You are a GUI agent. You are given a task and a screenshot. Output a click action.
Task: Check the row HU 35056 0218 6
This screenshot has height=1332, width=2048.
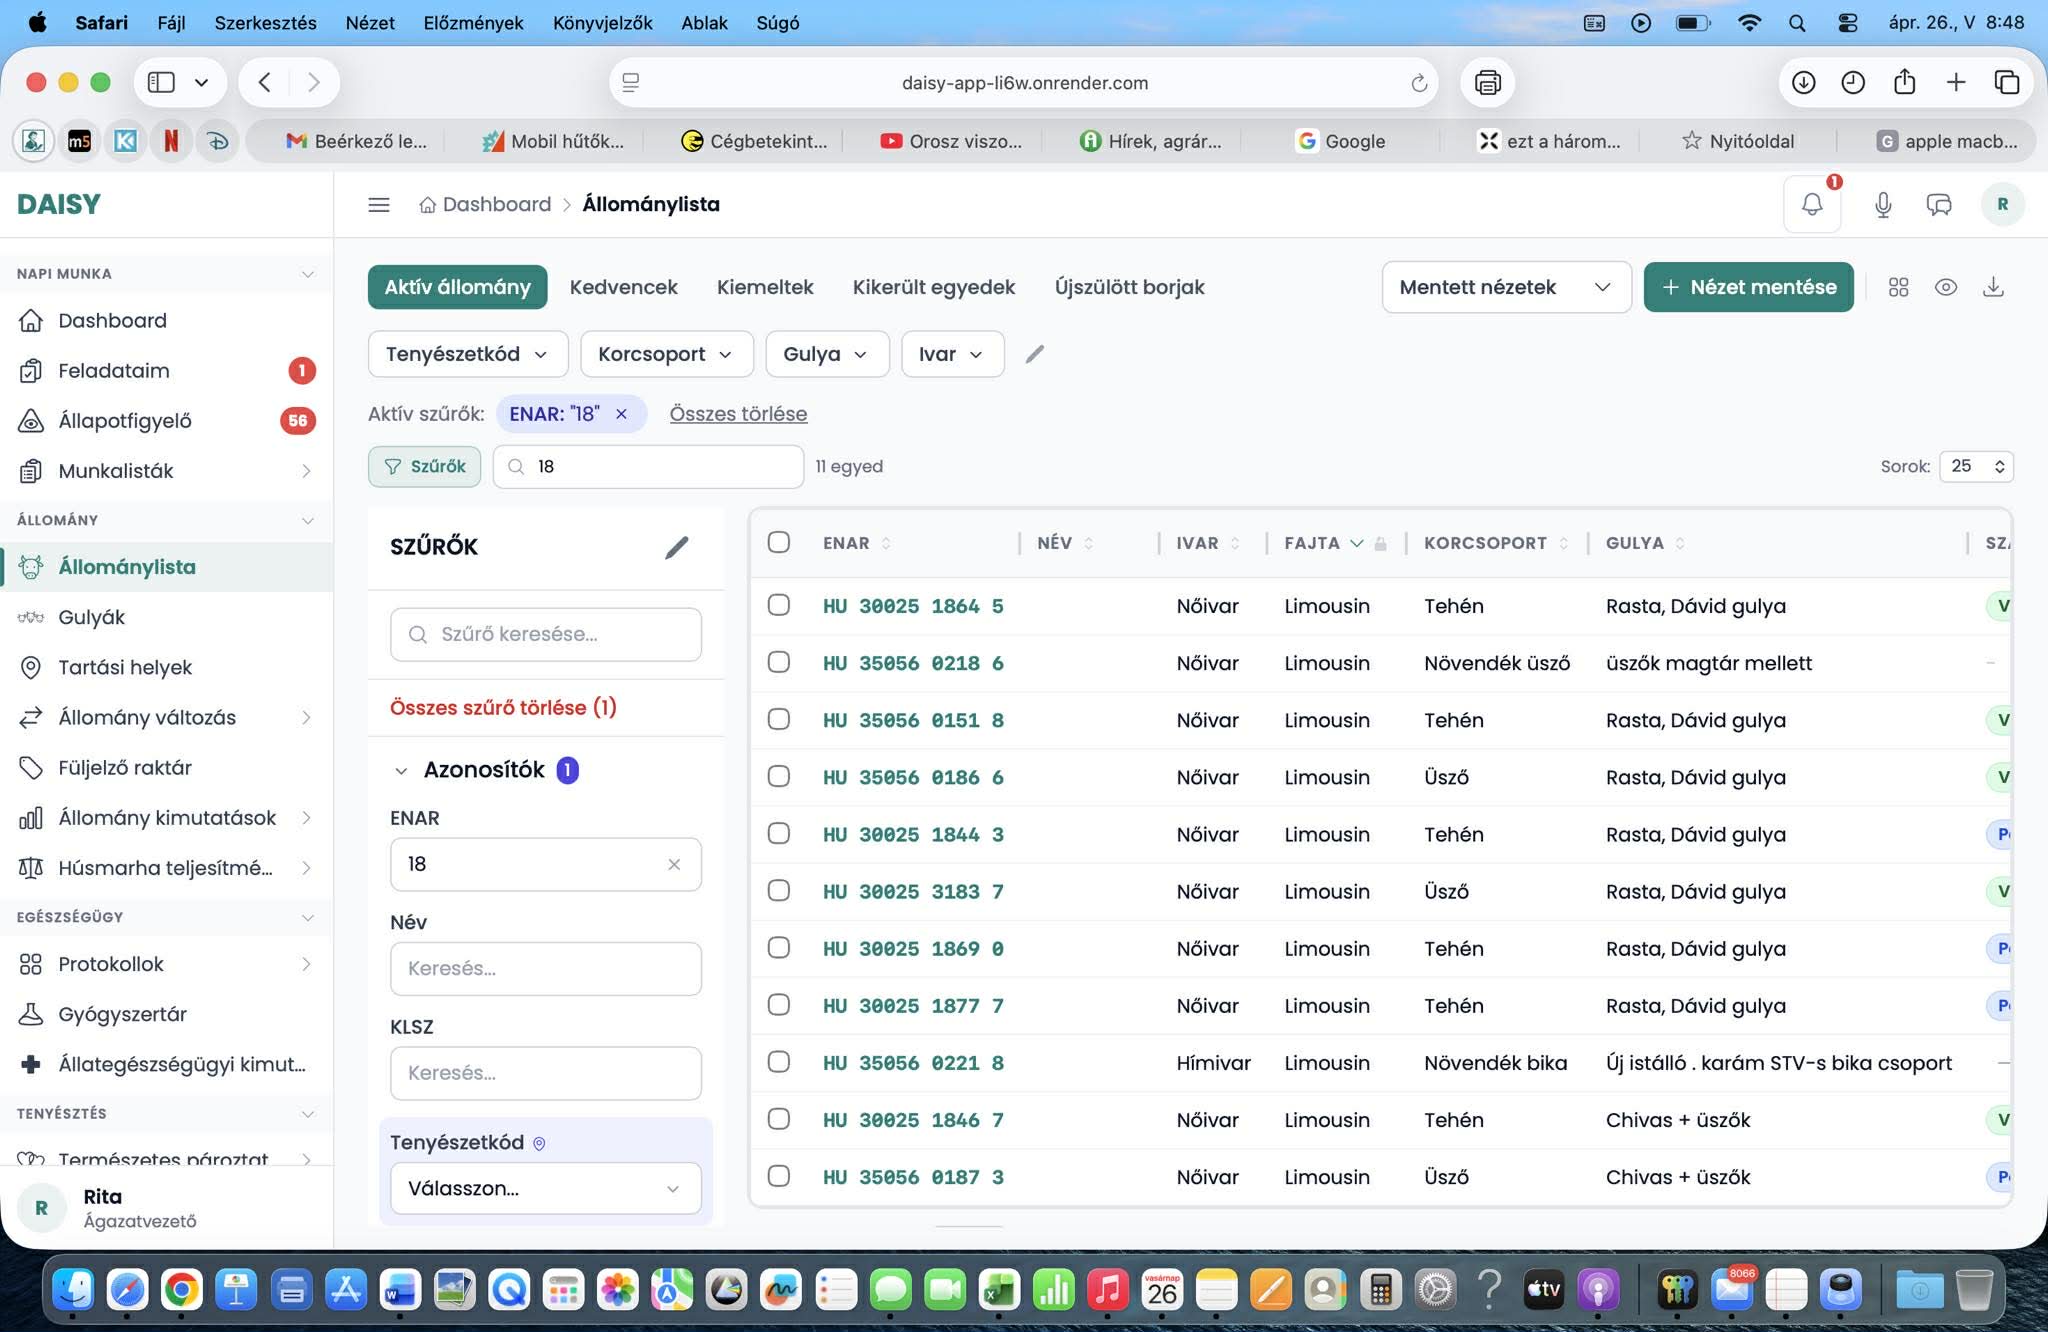(779, 662)
